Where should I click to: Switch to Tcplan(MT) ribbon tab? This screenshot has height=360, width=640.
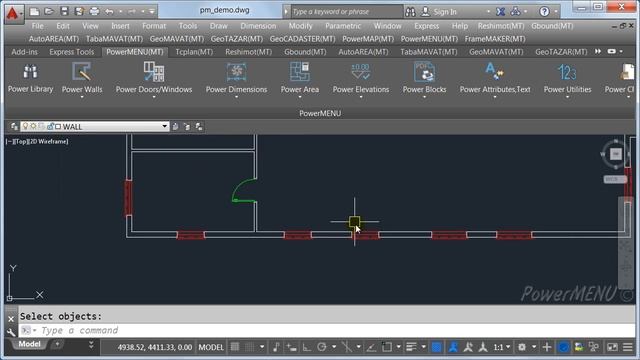[x=194, y=52]
